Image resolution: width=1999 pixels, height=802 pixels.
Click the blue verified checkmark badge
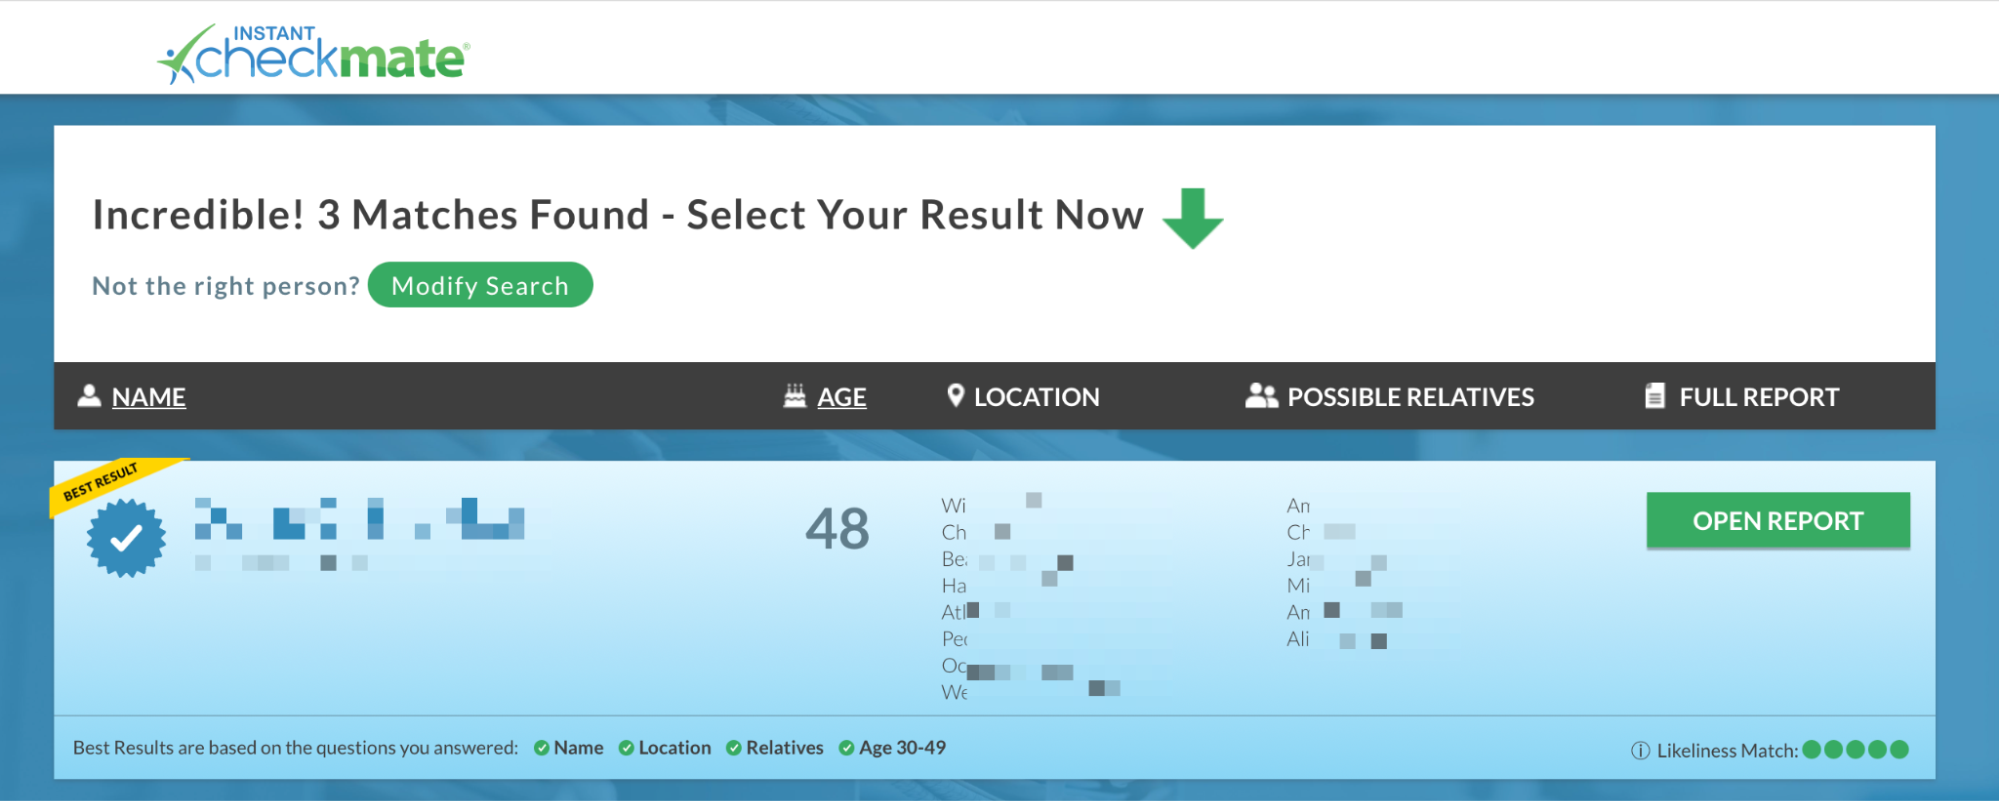(126, 539)
